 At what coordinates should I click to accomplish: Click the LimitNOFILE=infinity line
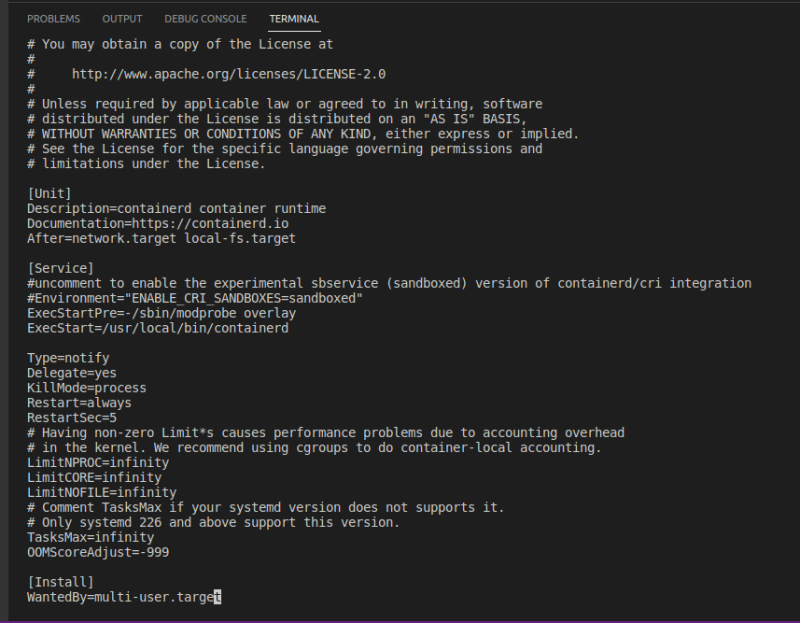(x=101, y=492)
